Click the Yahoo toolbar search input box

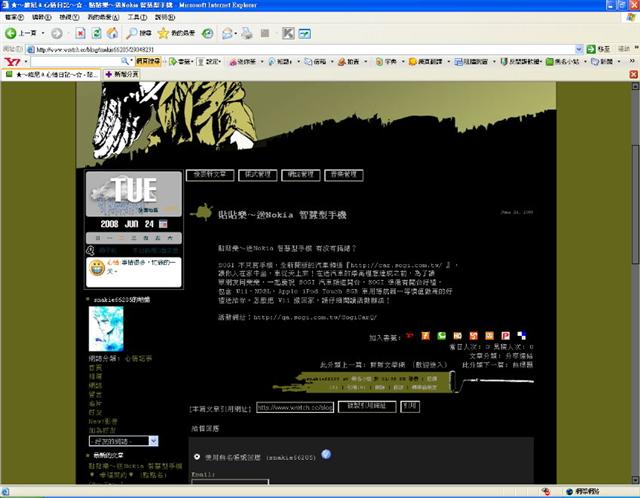click(x=76, y=62)
